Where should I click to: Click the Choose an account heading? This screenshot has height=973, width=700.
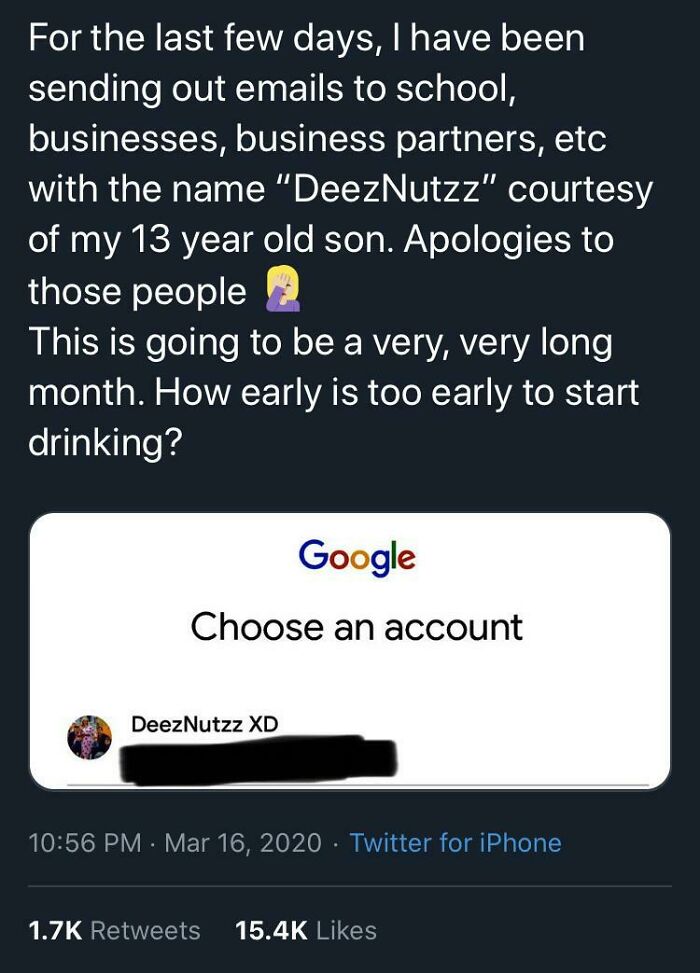tap(356, 626)
